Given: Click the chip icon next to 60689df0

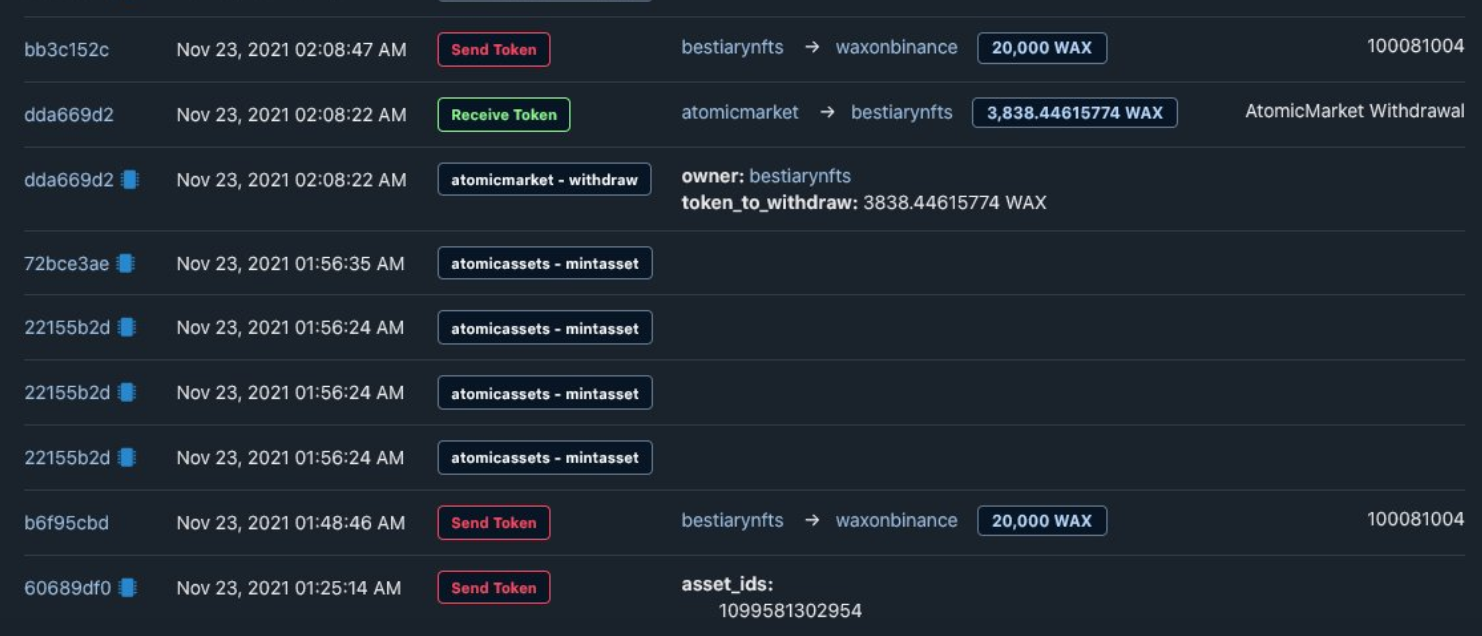Looking at the screenshot, I should click(x=127, y=588).
